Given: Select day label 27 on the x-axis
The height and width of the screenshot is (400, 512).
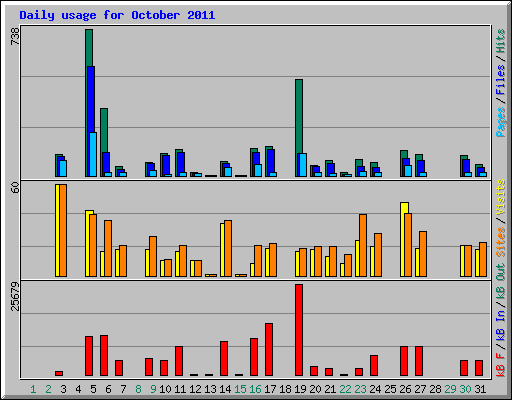Looking at the screenshot, I should point(420,389).
